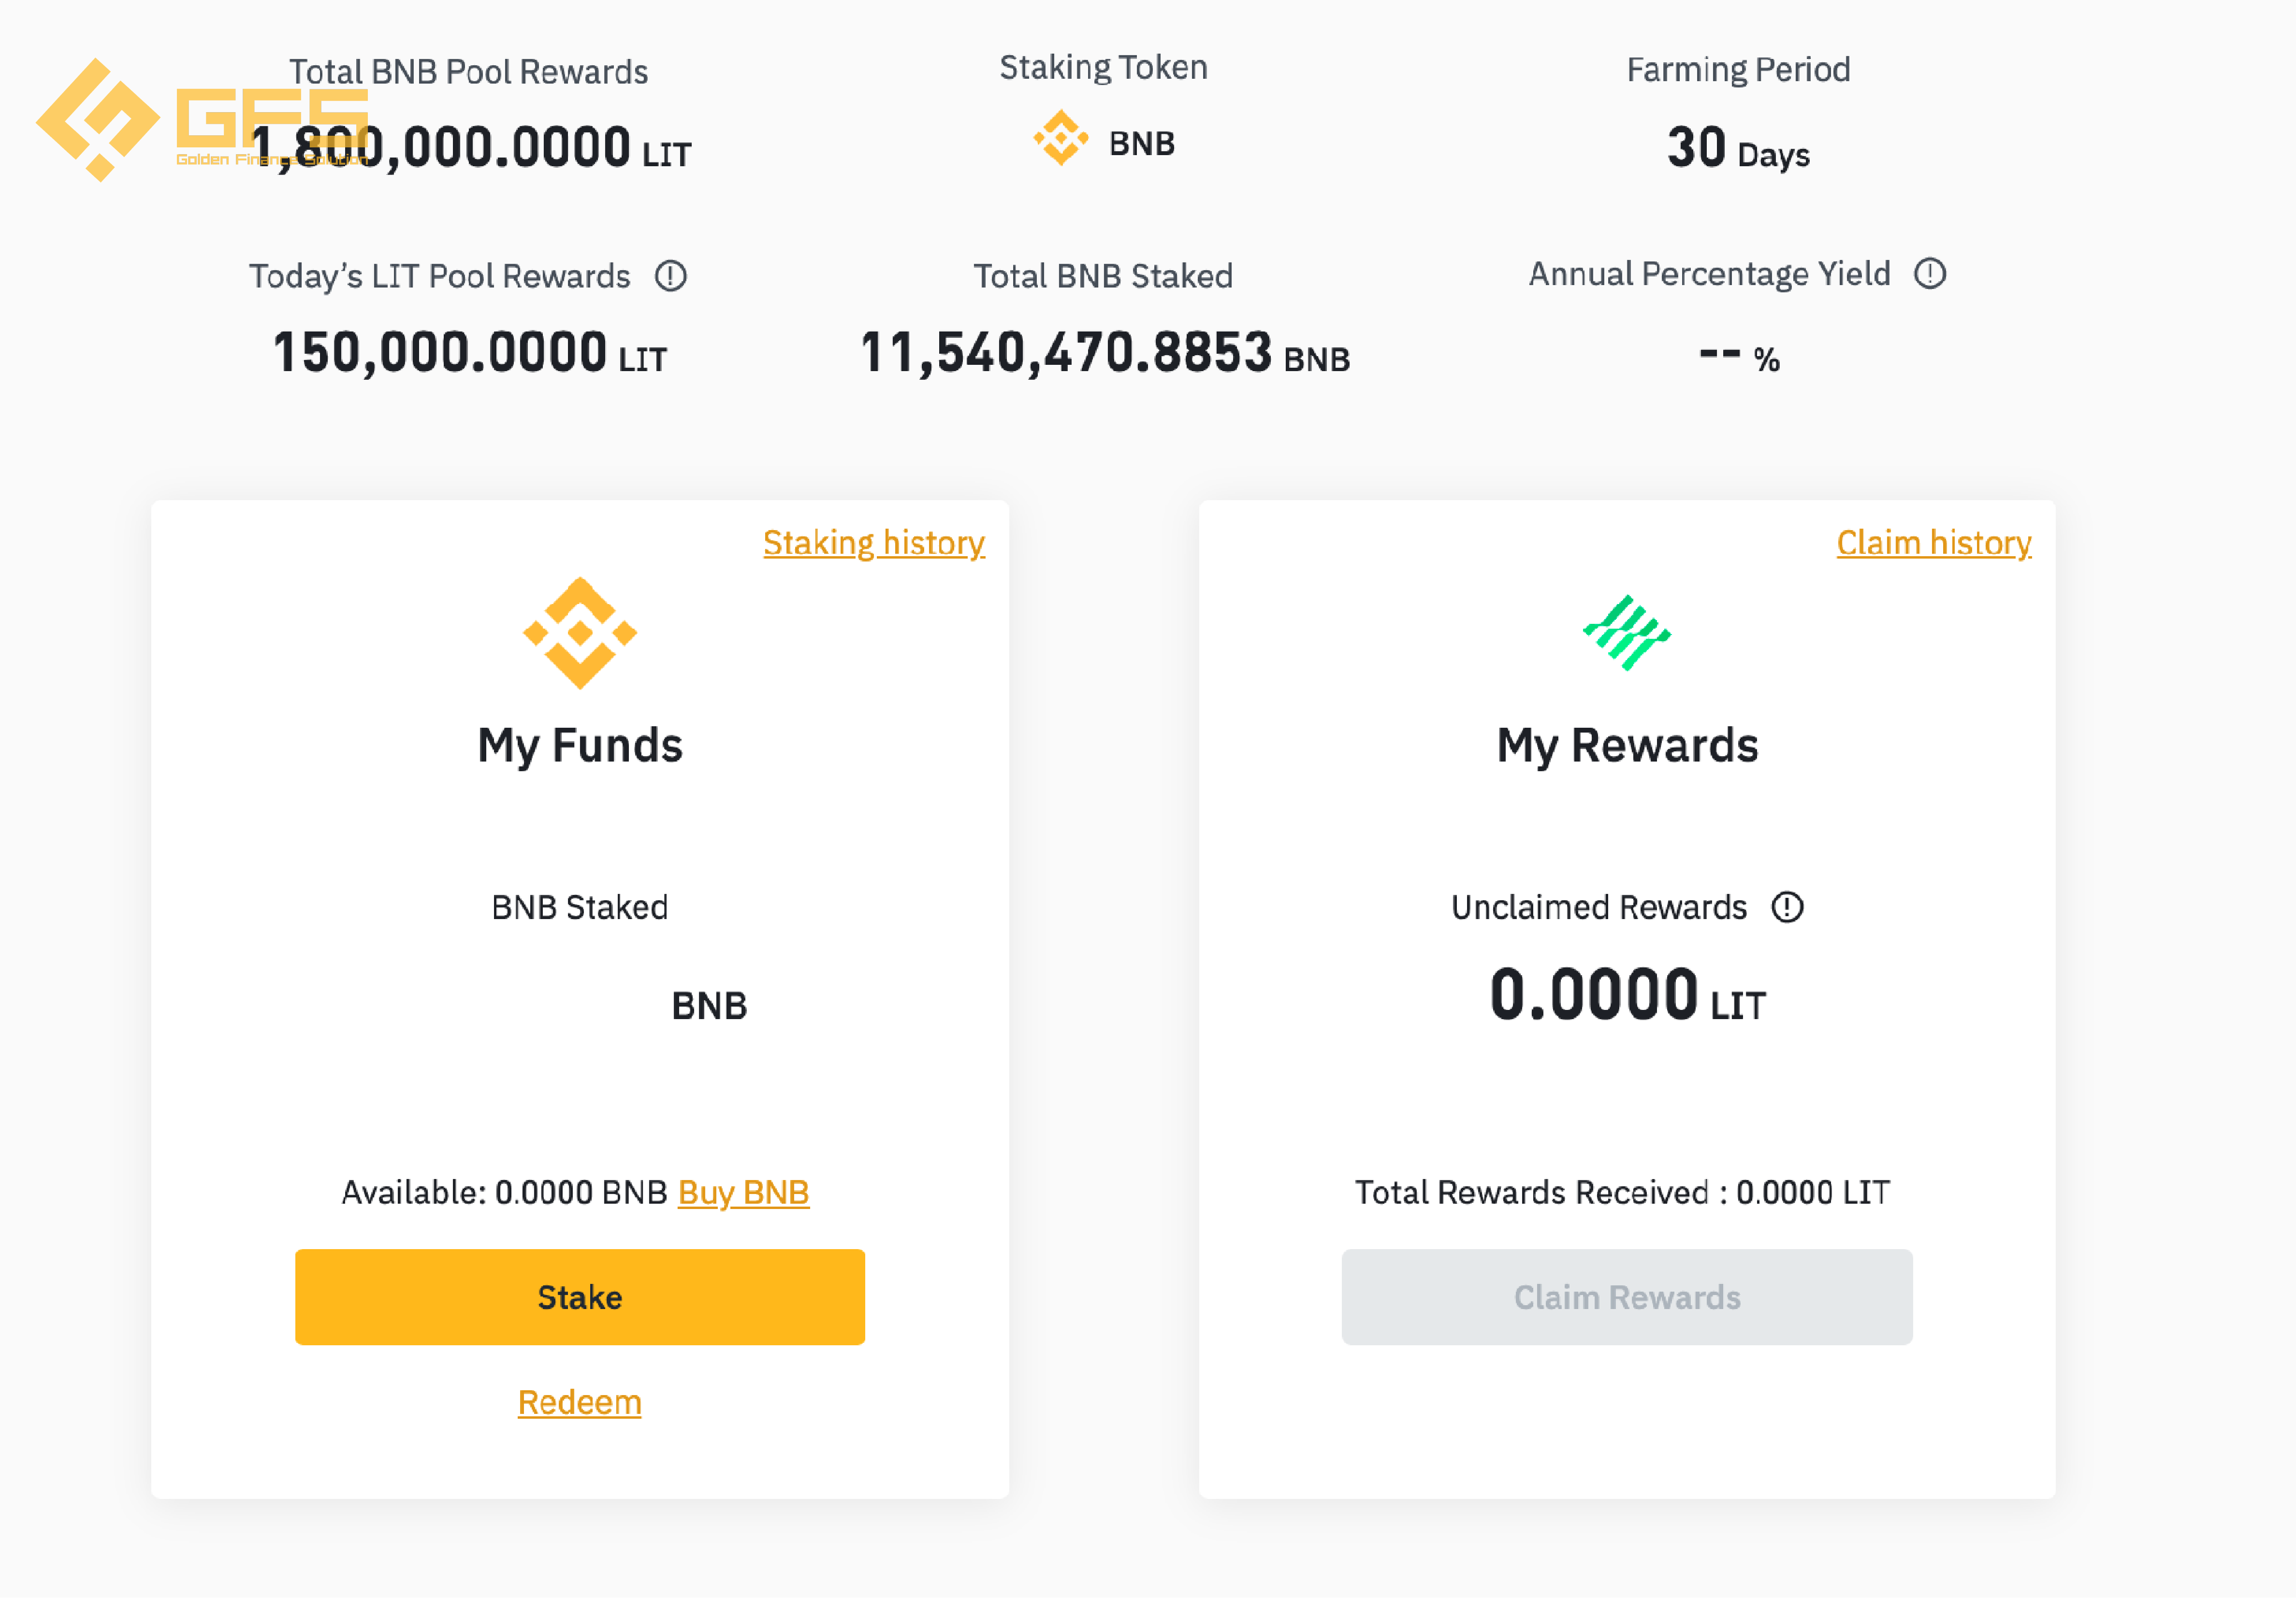Open the Claim history link
The width and height of the screenshot is (2296, 1598).
1933,543
